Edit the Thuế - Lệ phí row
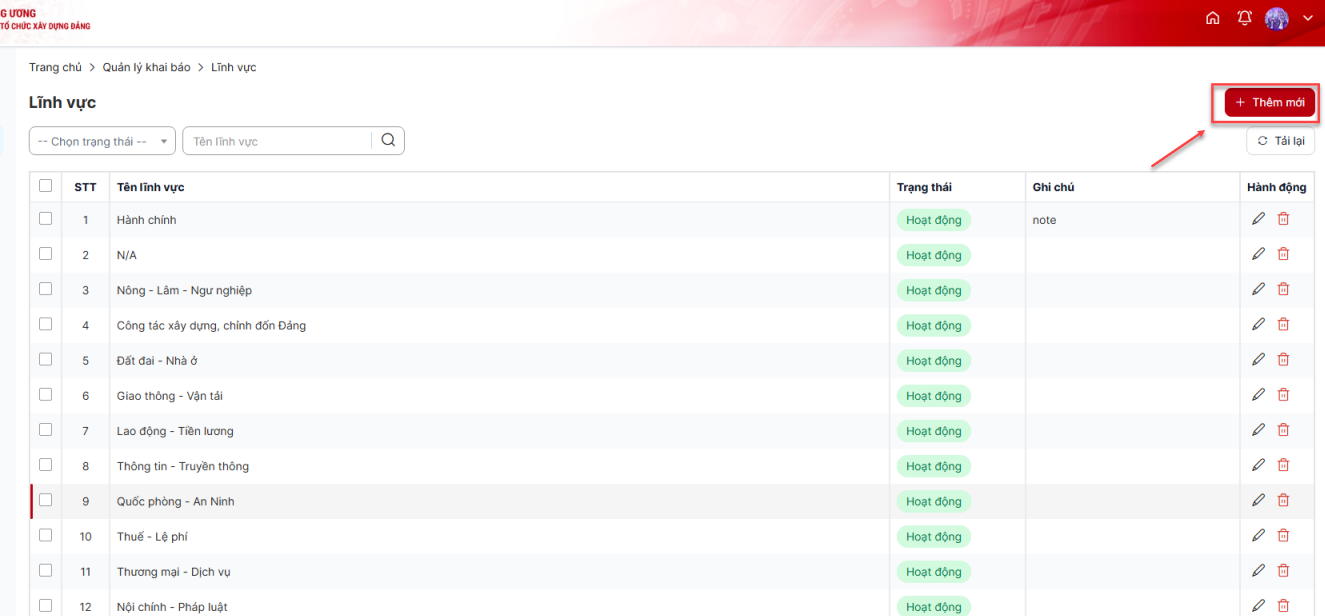Image resolution: width=1325 pixels, height=616 pixels. (1258, 535)
